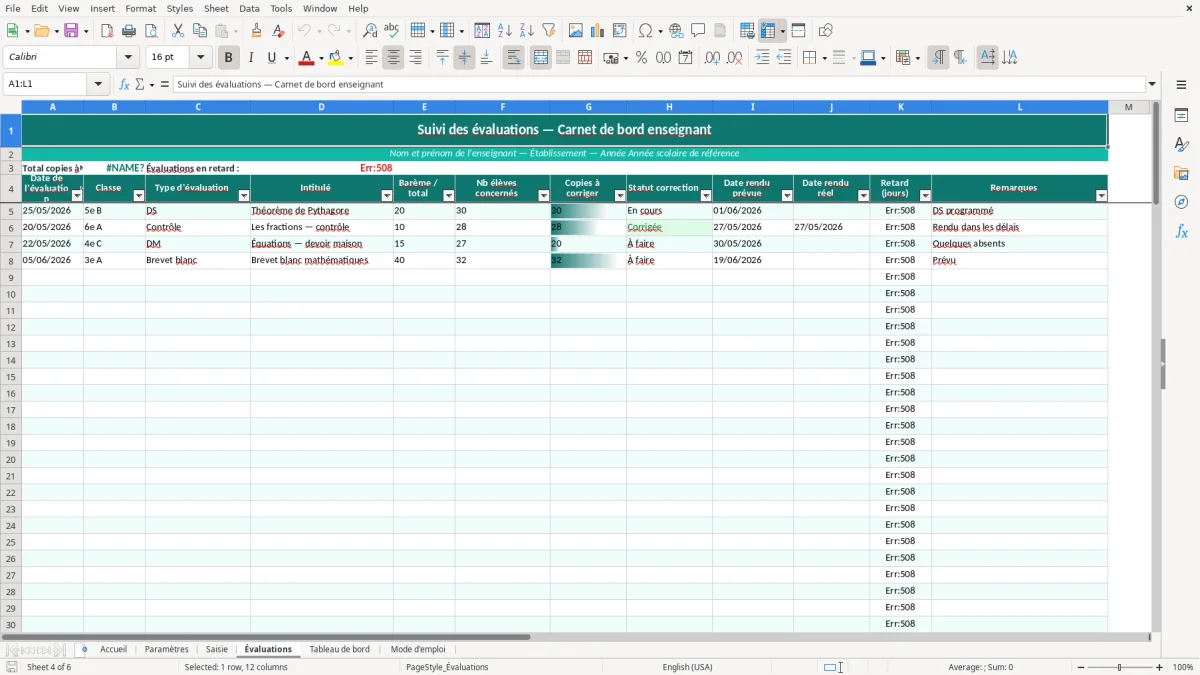1200x675 pixels.
Task: Run the spelling check
Action: coord(392,31)
